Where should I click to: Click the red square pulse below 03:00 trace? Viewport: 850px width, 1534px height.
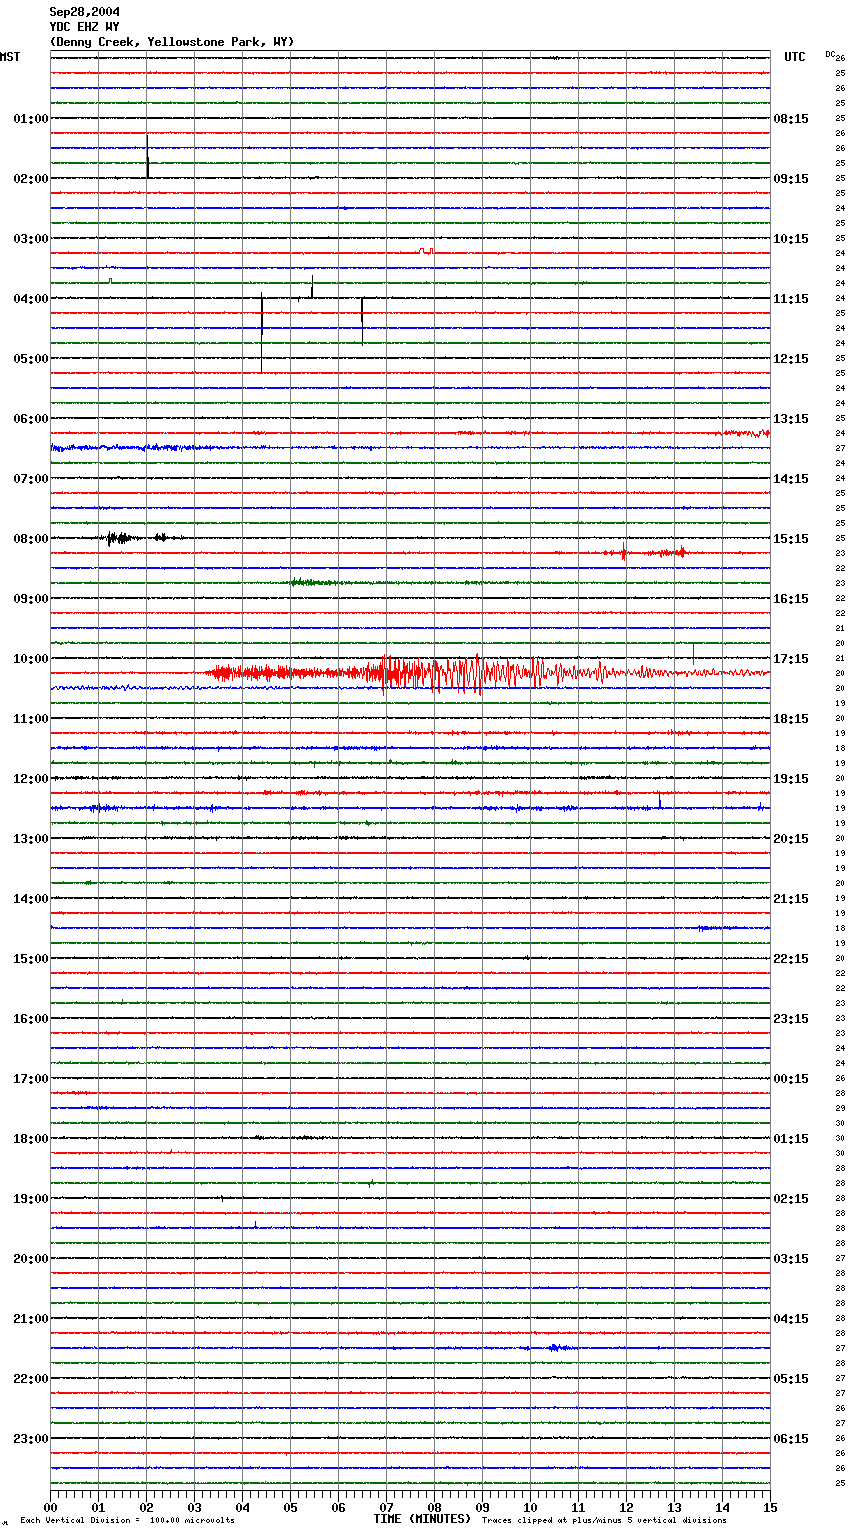tap(426, 251)
